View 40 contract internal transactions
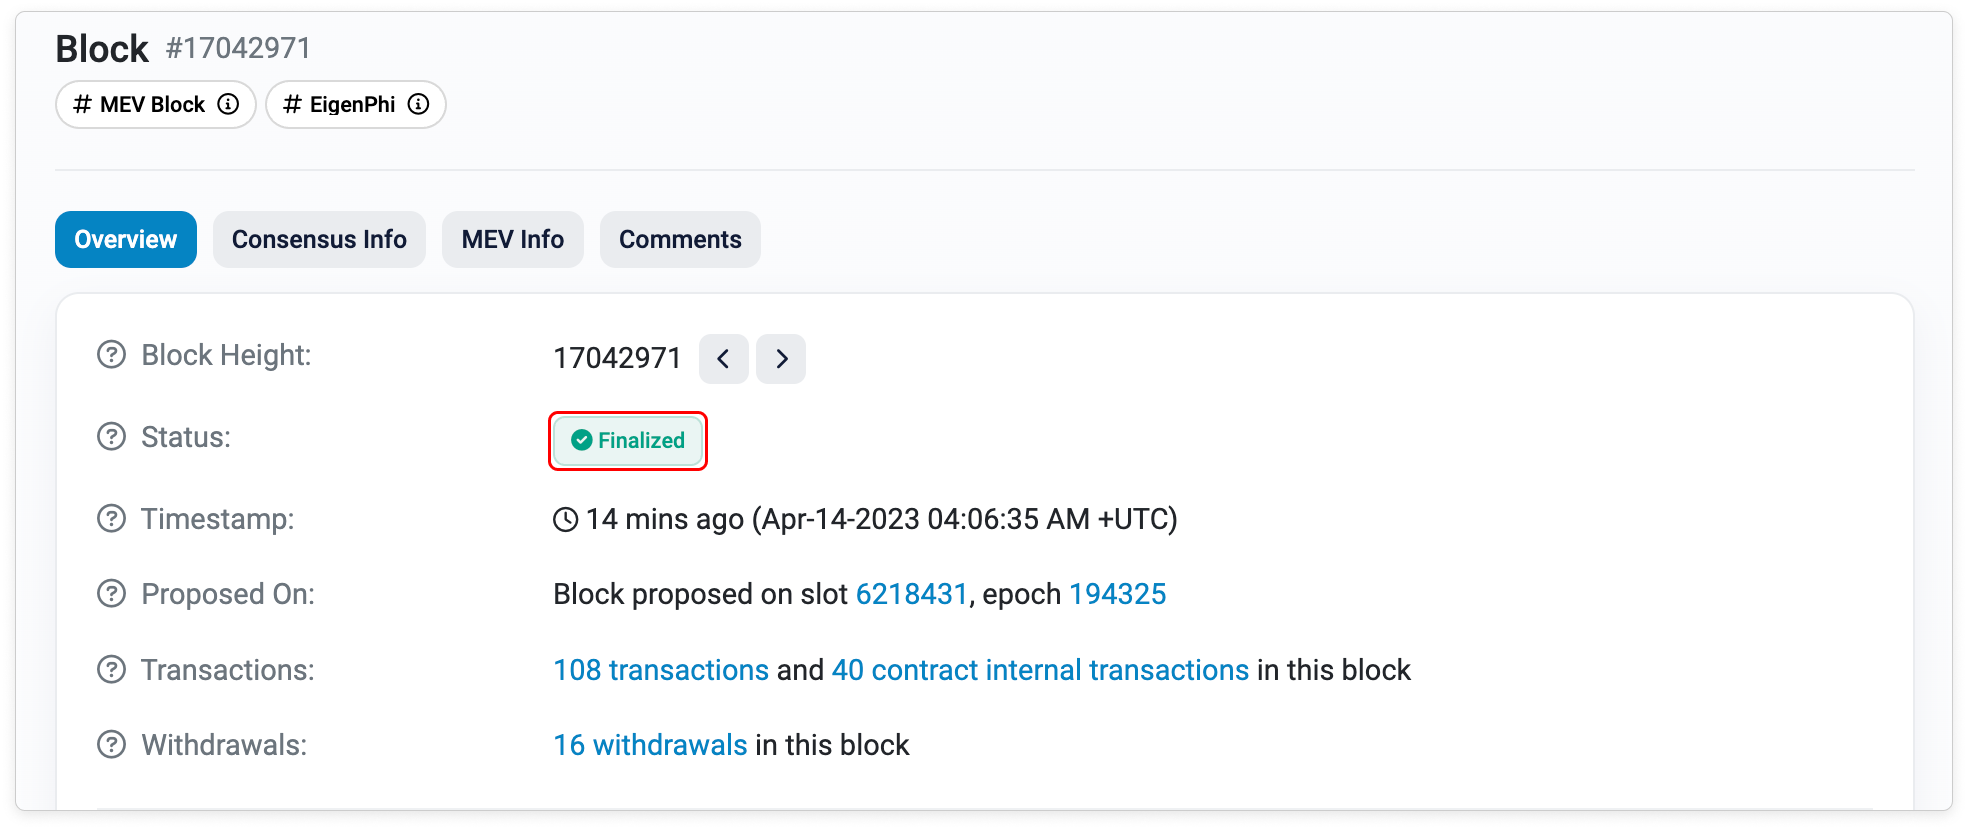The height and width of the screenshot is (830, 1968). pyautogui.click(x=1040, y=670)
